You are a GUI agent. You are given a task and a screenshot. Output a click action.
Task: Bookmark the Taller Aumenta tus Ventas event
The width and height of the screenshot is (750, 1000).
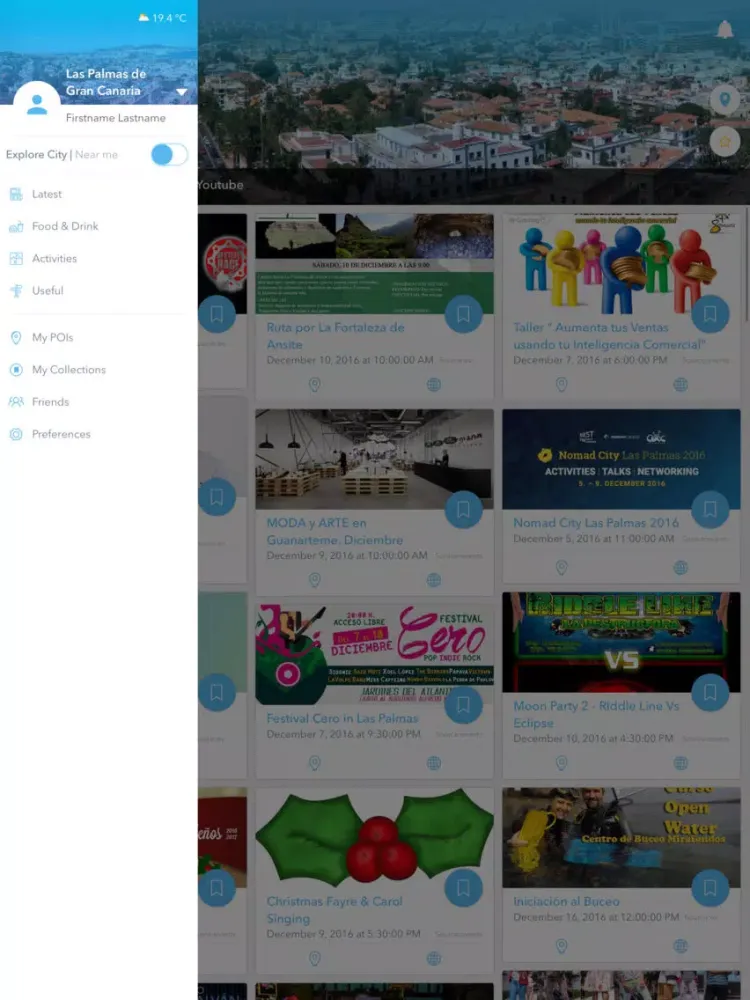[x=710, y=314]
